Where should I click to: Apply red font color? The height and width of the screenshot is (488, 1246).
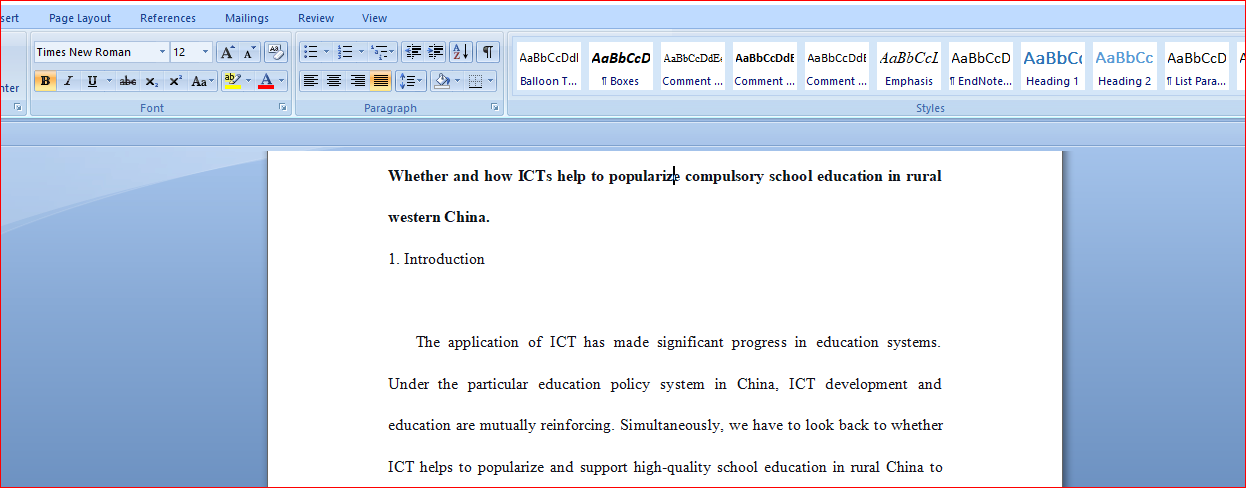[x=266, y=81]
